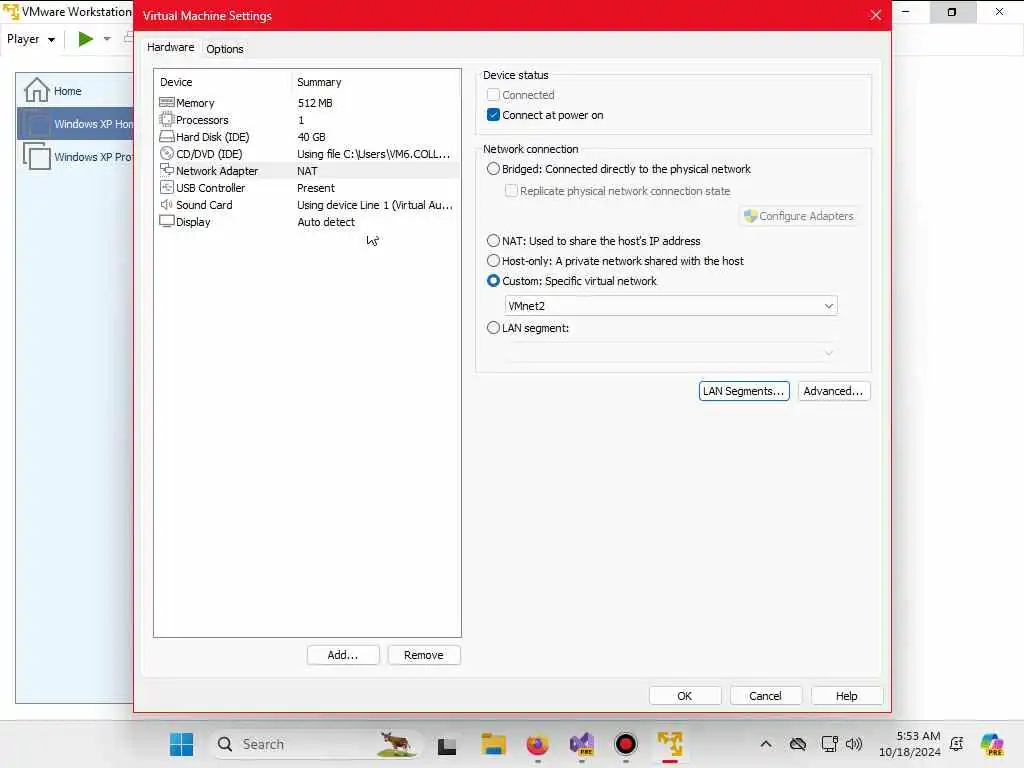The height and width of the screenshot is (768, 1024).
Task: Click Configure Adapters button
Action: coord(799,216)
